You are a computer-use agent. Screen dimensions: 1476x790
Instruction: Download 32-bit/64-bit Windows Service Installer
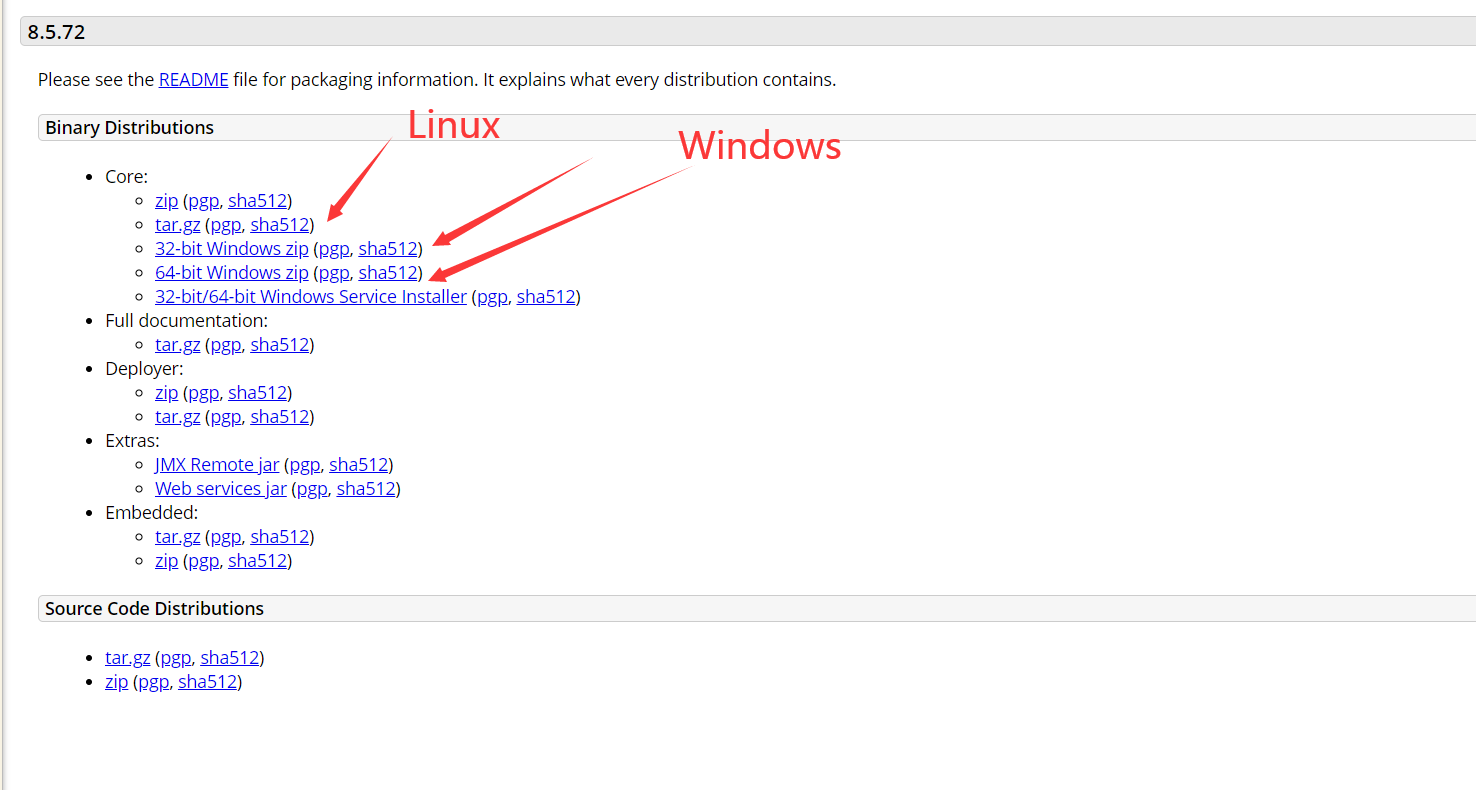tap(310, 297)
